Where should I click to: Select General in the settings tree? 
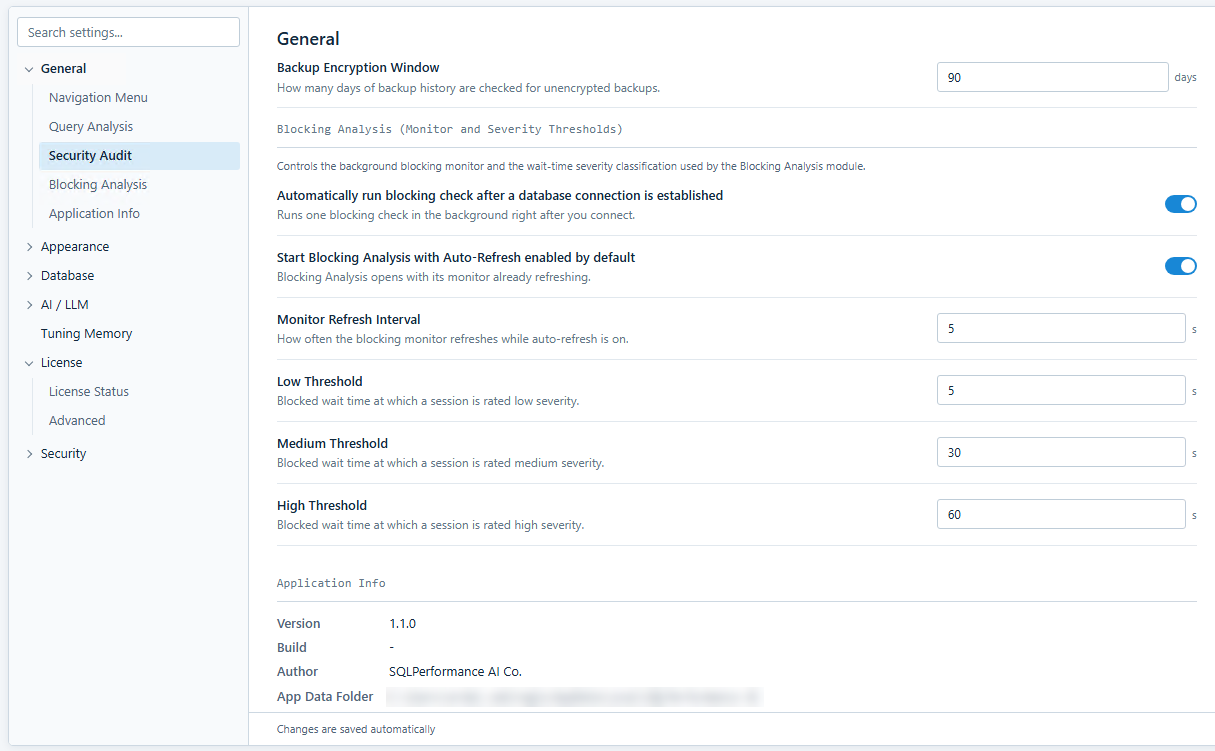63,69
